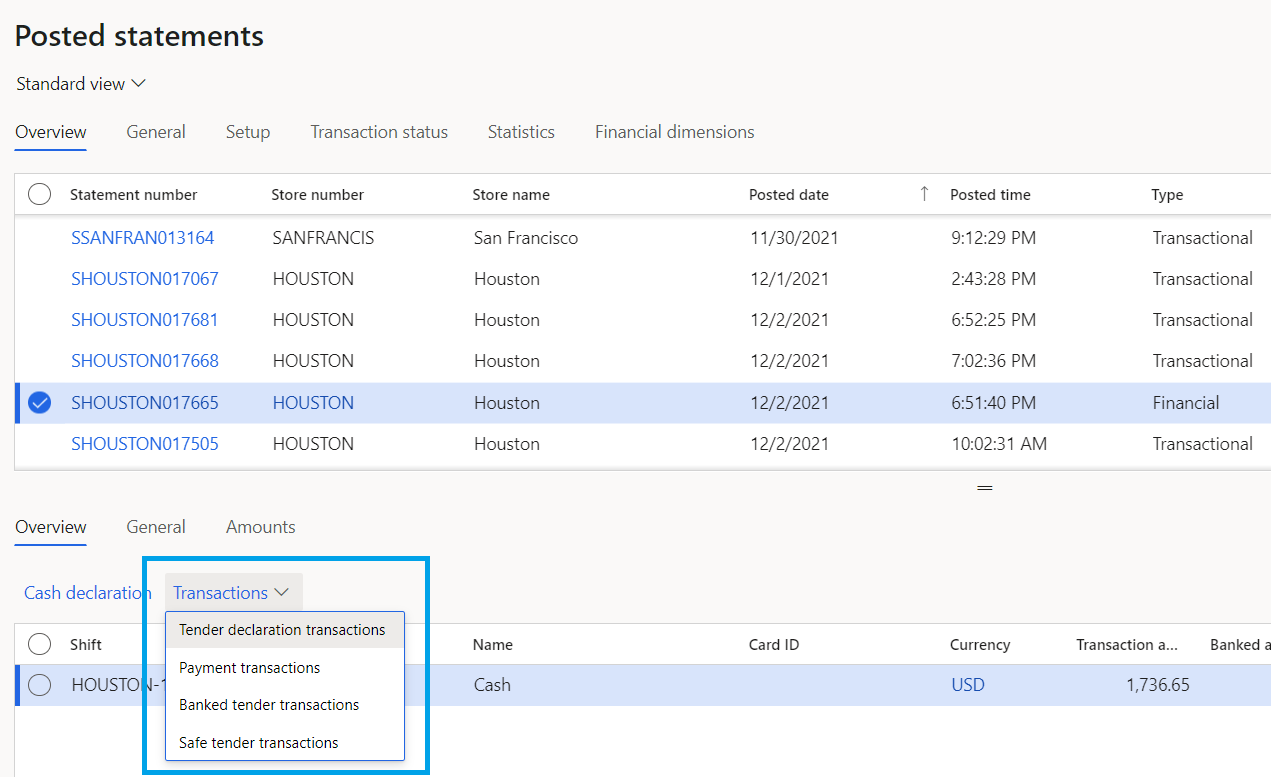
Task: Click the splitter handle between grids
Action: point(984,487)
